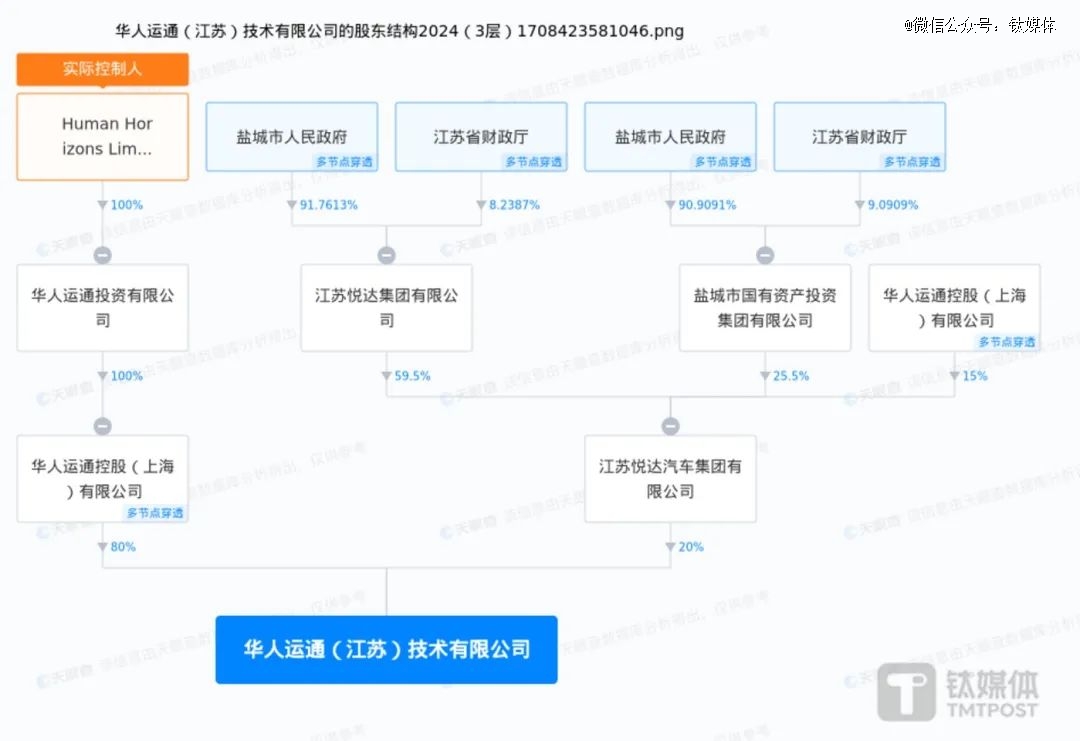Open the 盐城市国有资产投资集团有限公司 node

click(x=765, y=308)
